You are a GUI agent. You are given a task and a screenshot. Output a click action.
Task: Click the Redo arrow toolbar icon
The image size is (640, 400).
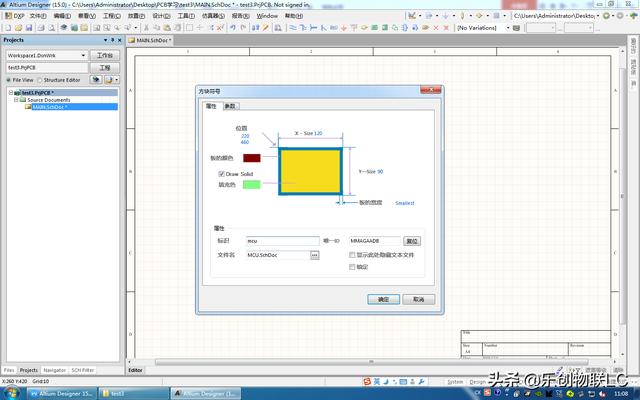[x=243, y=28]
